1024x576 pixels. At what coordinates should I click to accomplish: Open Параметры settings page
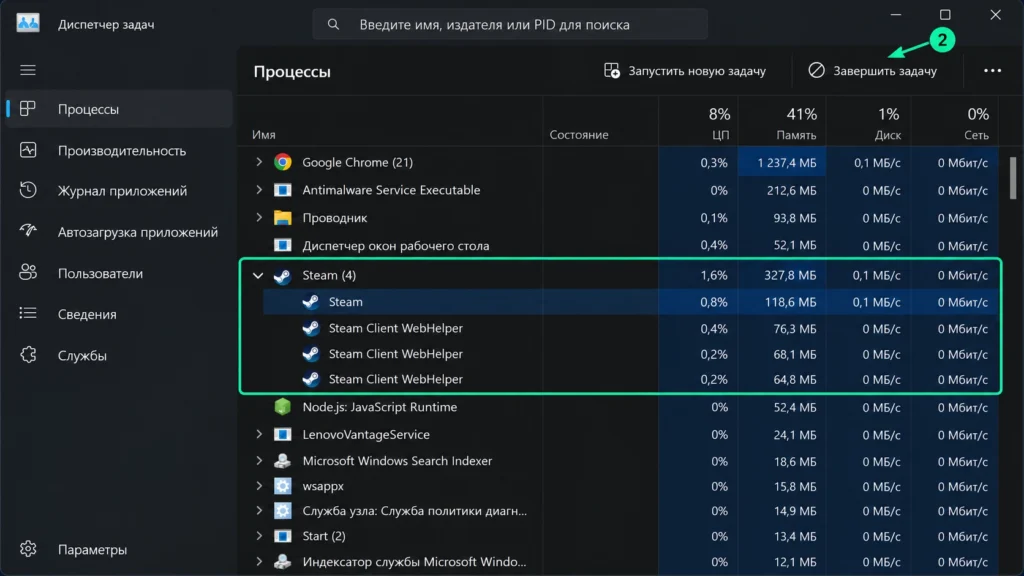[119, 549]
